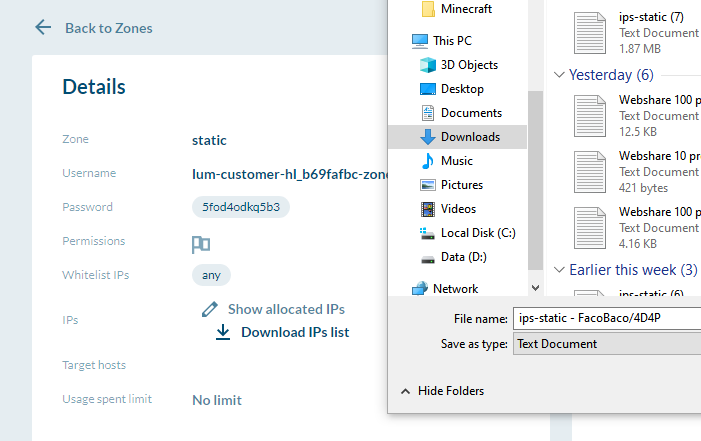The height and width of the screenshot is (441, 701).
Task: Open the Back to Zones link
Action: 109,28
